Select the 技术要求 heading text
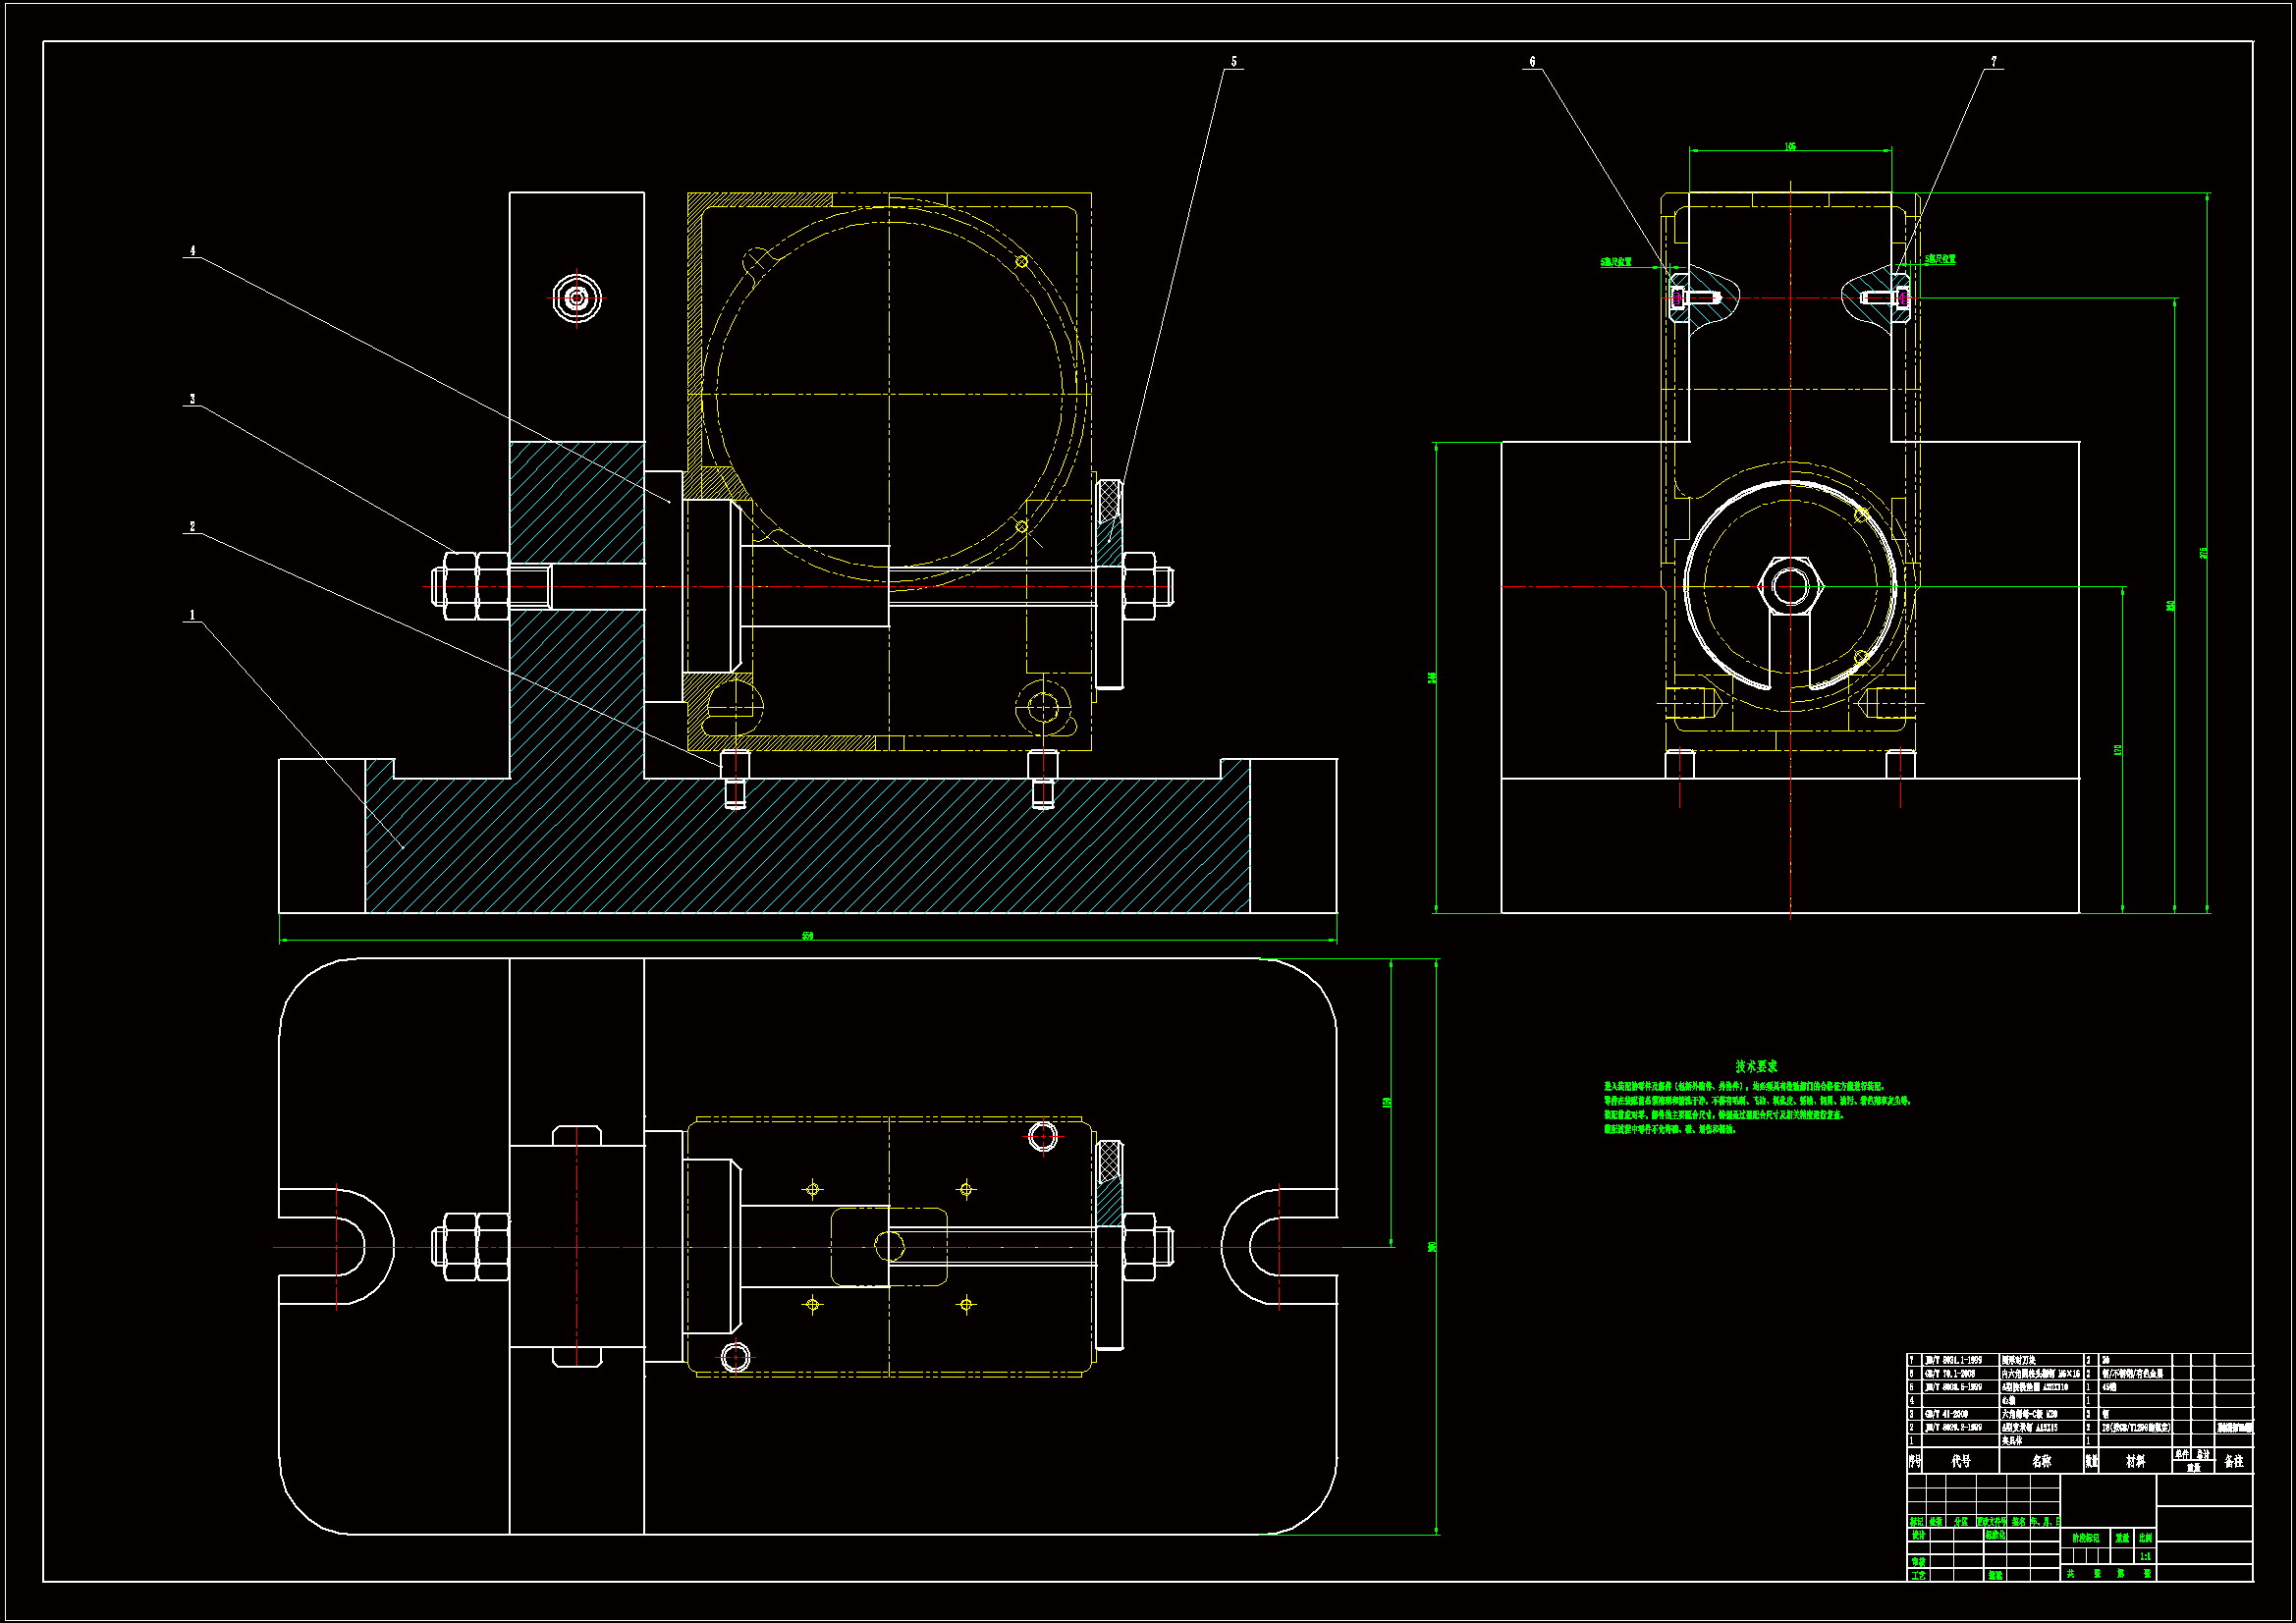Image resolution: width=2296 pixels, height=1623 pixels. coord(1756,1066)
